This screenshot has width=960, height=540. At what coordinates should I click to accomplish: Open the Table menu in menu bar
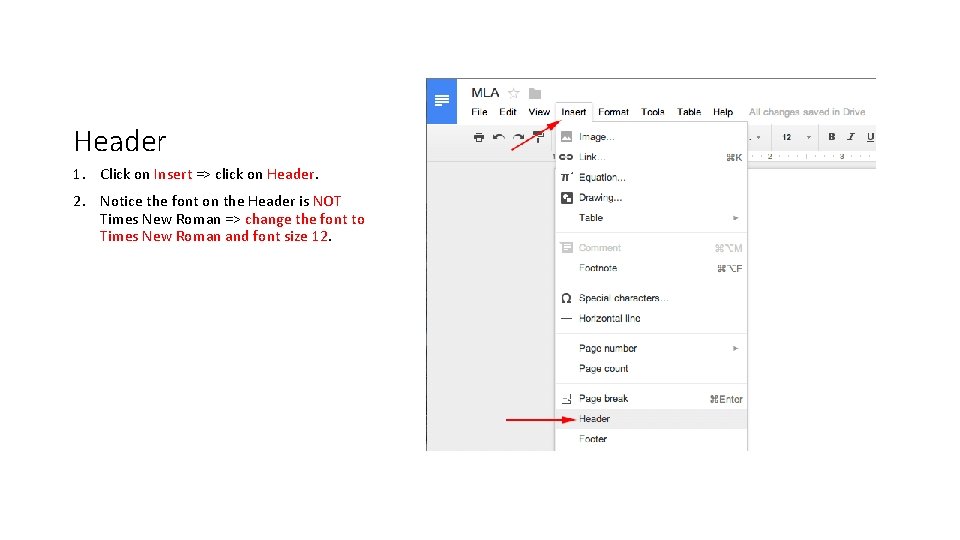689,112
